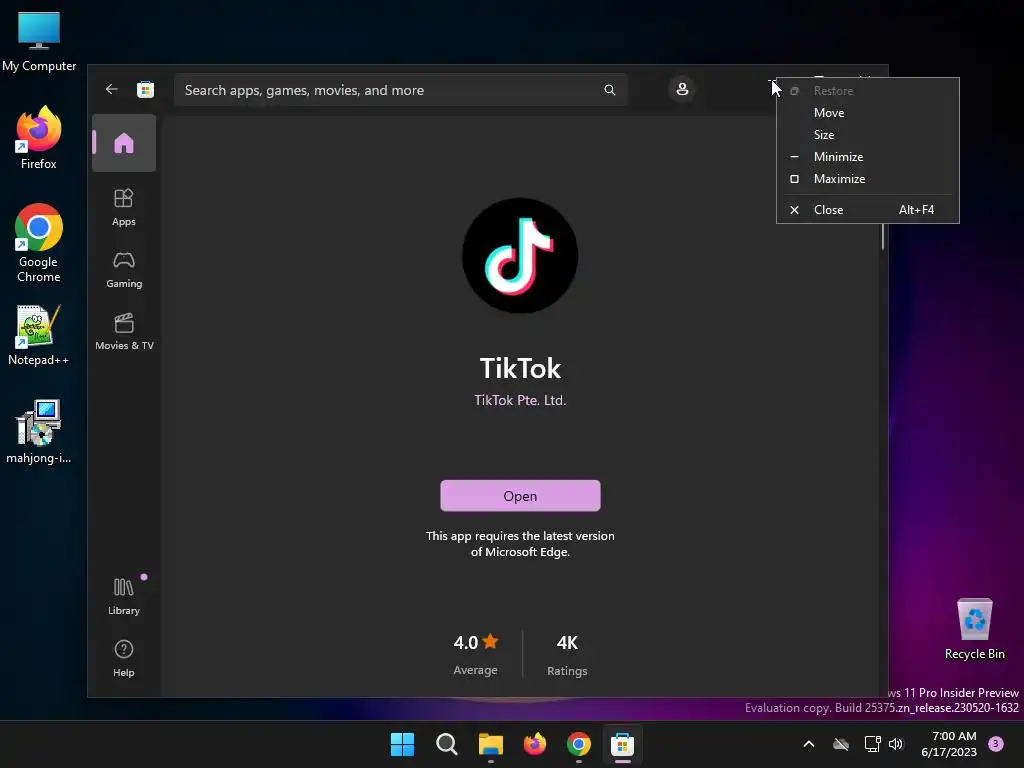The height and width of the screenshot is (768, 1024).
Task: Select Firefox desktop shortcut
Action: click(39, 138)
